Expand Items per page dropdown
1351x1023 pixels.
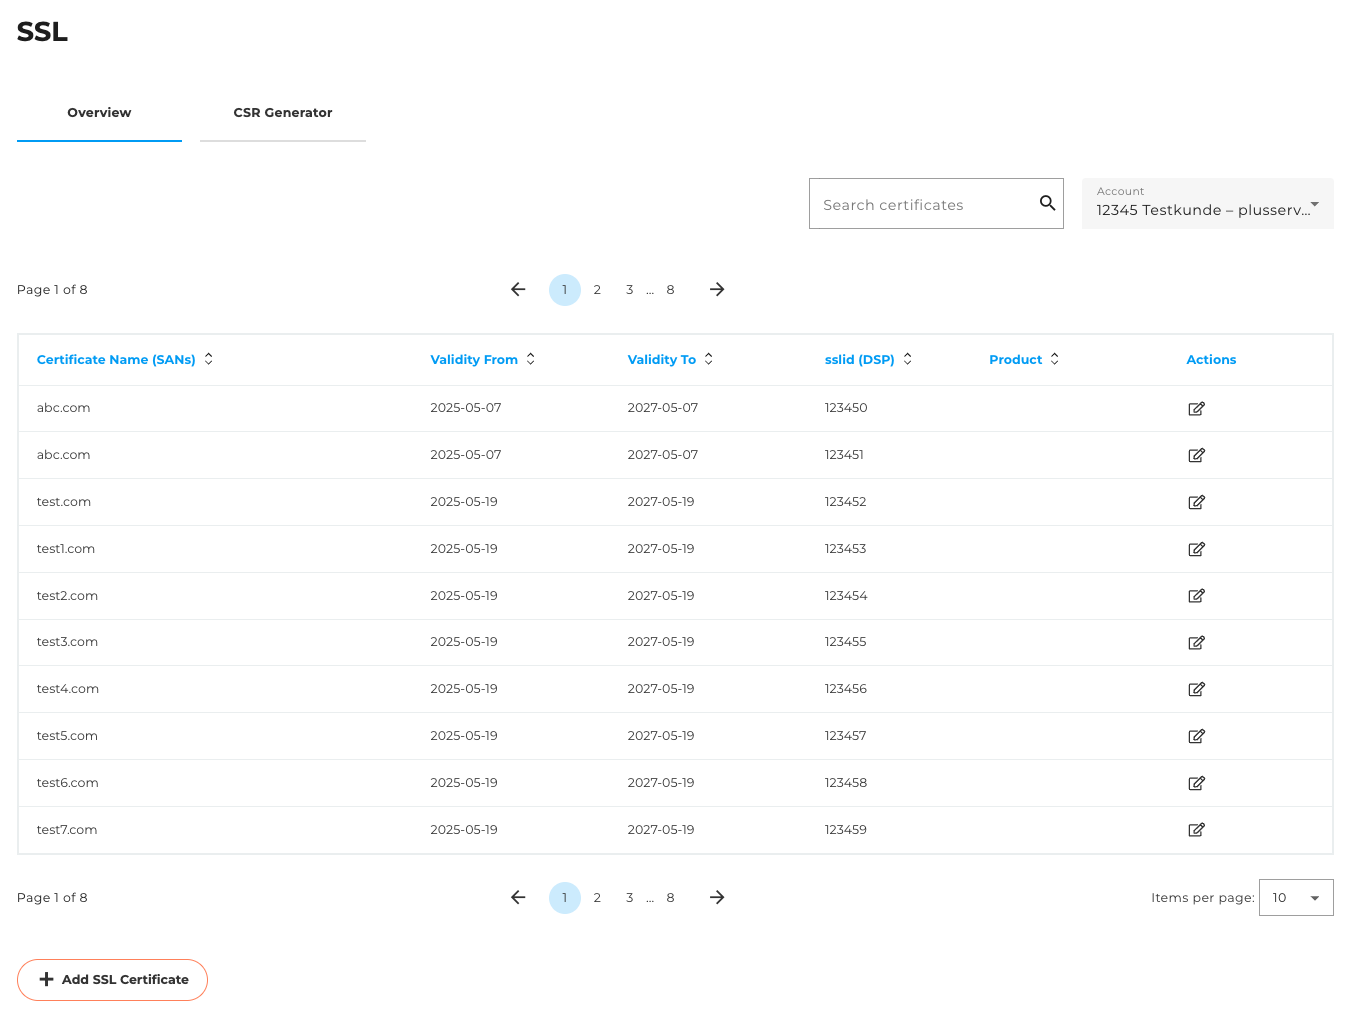point(1295,898)
